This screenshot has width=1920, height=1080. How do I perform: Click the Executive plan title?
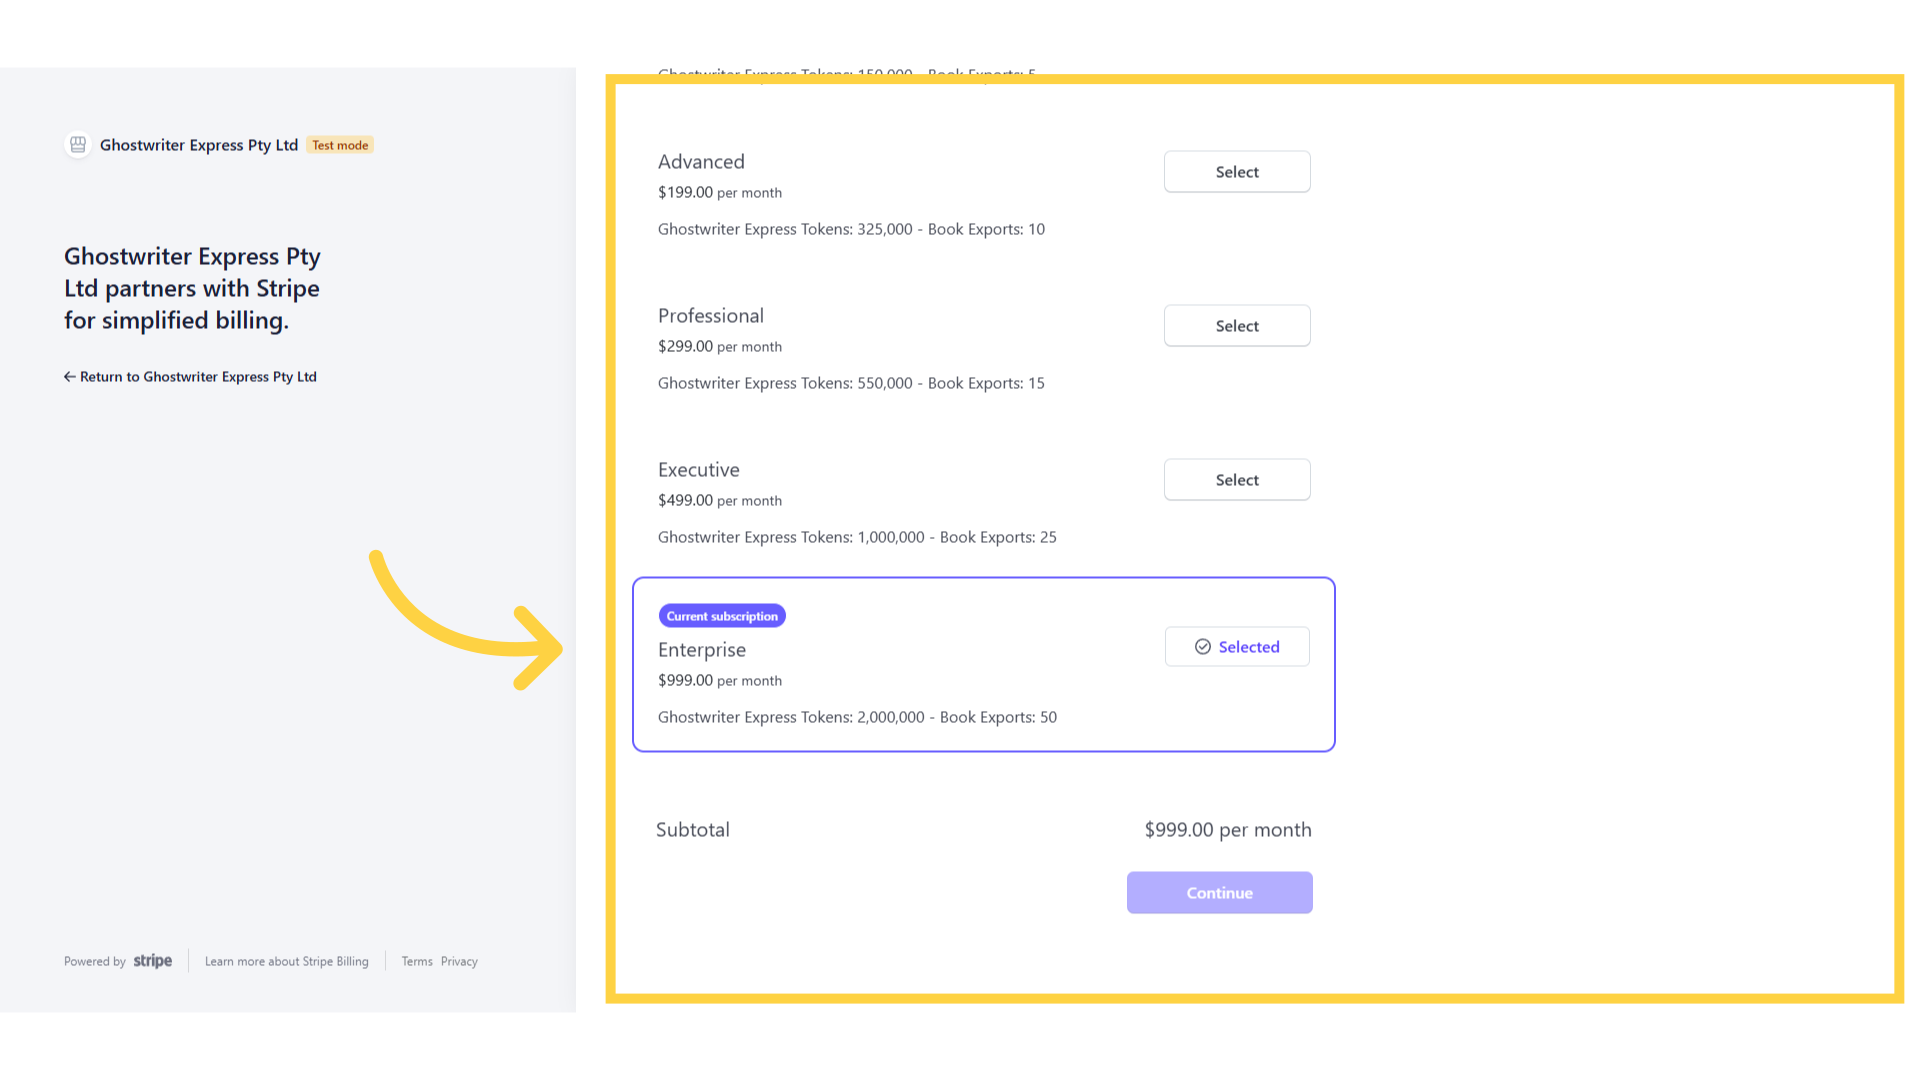(x=699, y=470)
